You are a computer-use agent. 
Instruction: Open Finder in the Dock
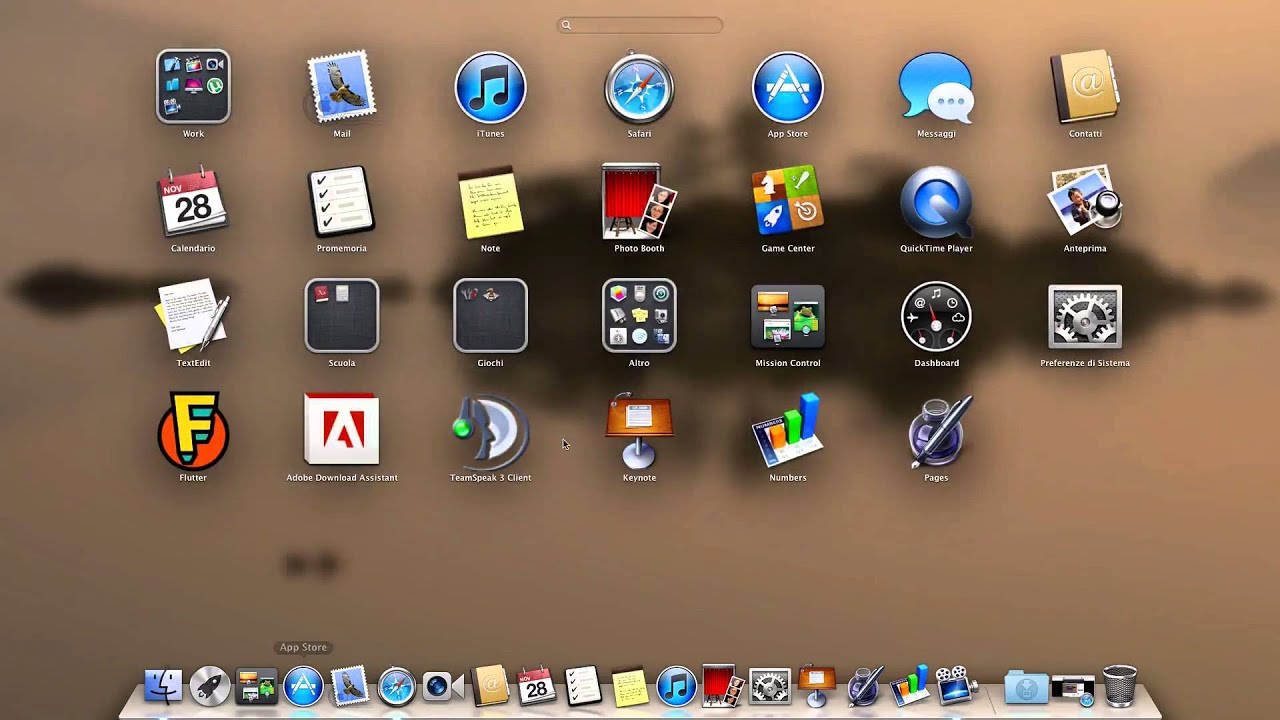tap(164, 687)
